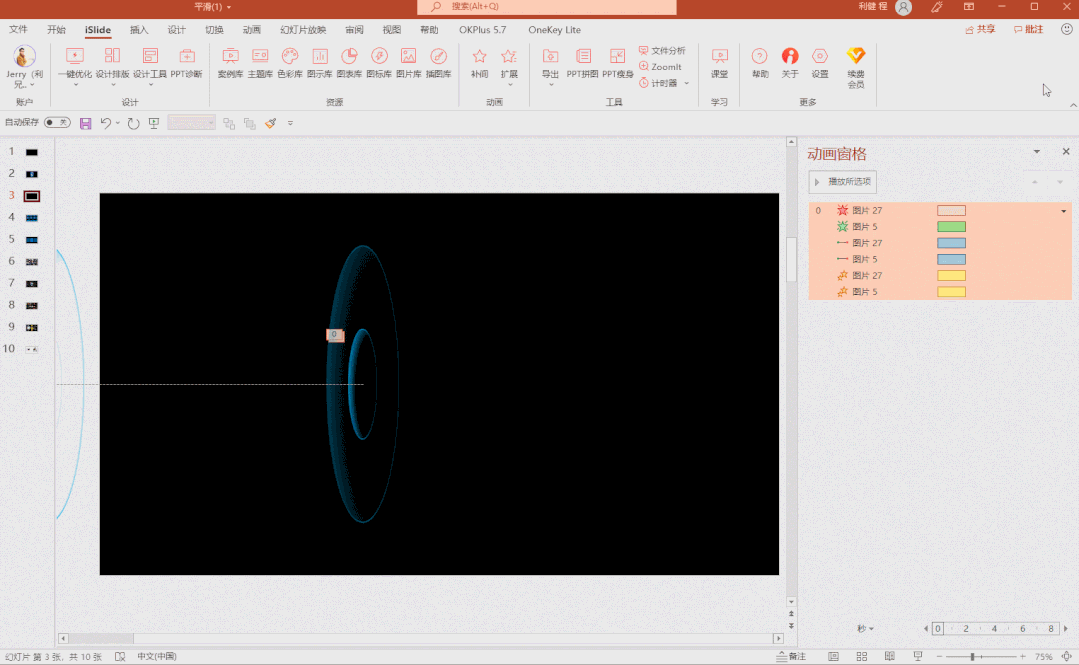The width and height of the screenshot is (1079, 665).
Task: Switch to the 幻灯片放映 tab
Action: coord(303,30)
